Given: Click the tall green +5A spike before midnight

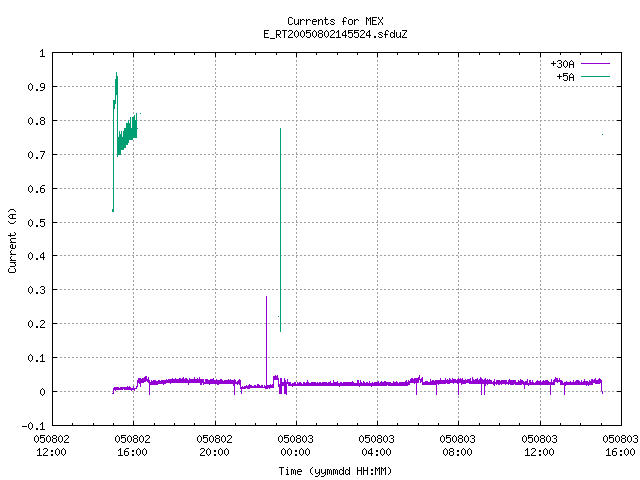Looking at the screenshot, I should [x=280, y=230].
